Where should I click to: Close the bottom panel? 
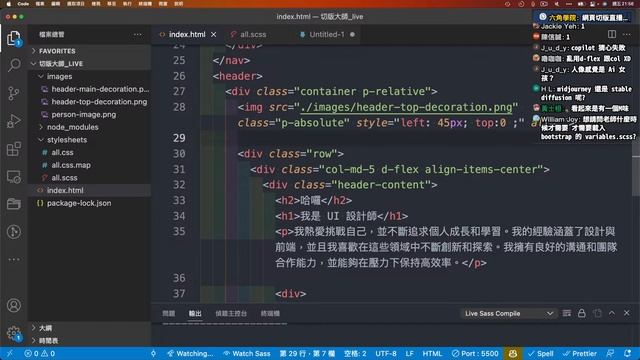pyautogui.click(x=627, y=313)
